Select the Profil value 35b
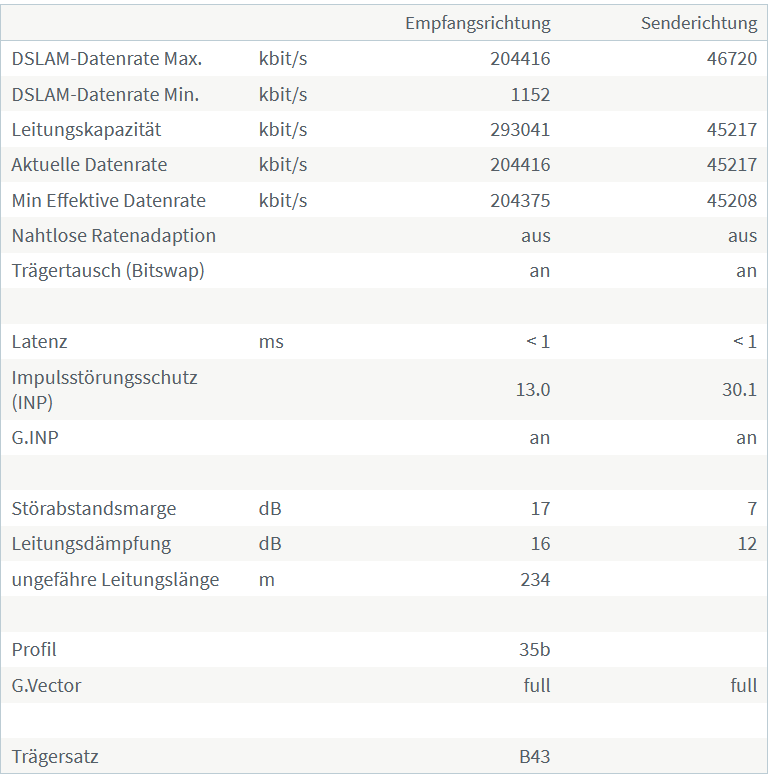 coord(534,650)
